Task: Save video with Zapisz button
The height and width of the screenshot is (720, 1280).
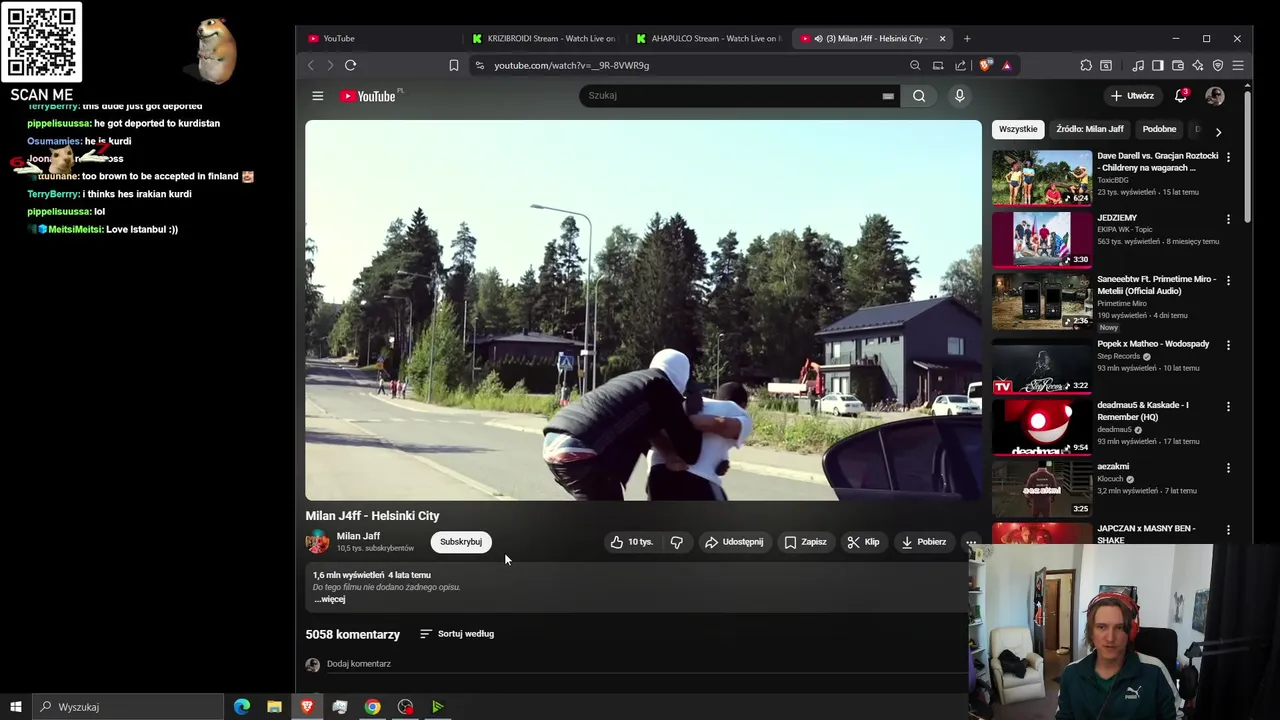Action: 806,542
